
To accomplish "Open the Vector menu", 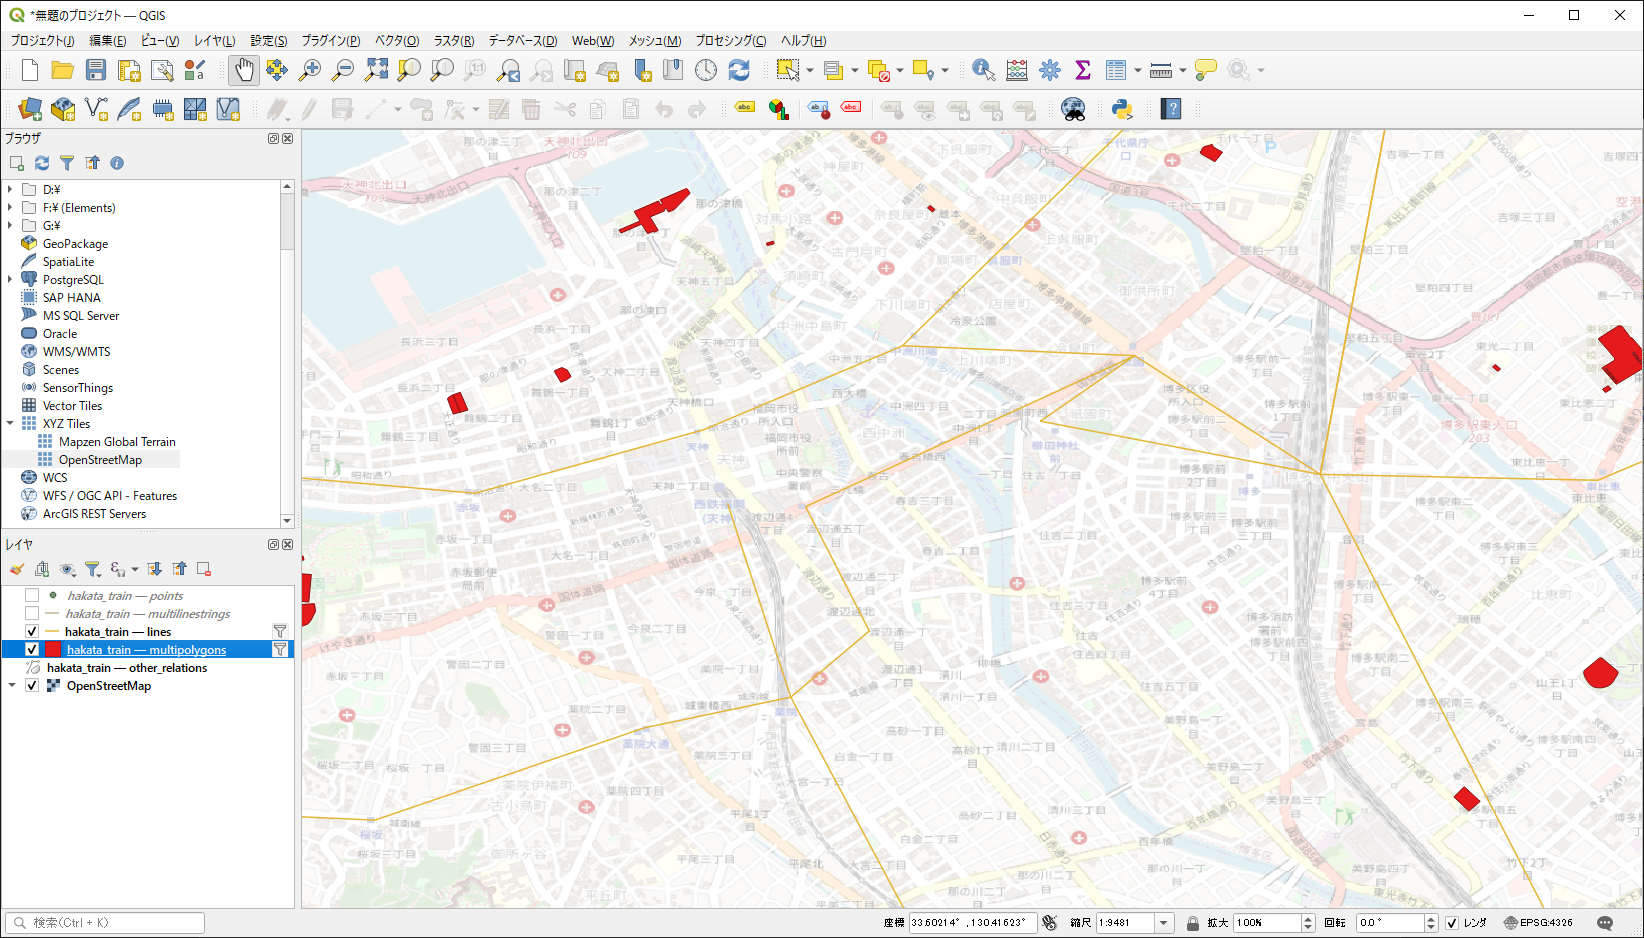I will (396, 41).
